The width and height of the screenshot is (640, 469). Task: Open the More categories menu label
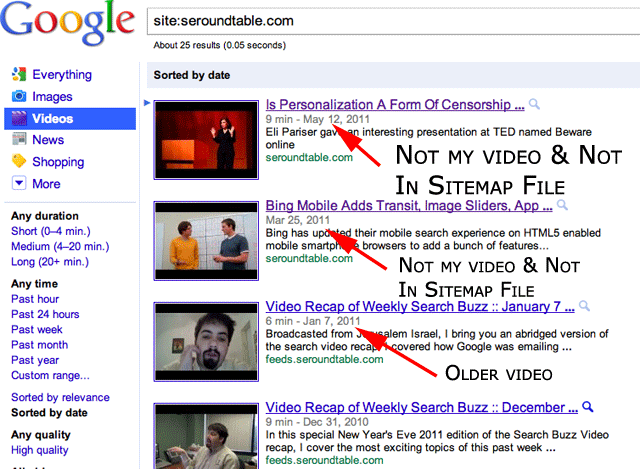pos(47,184)
